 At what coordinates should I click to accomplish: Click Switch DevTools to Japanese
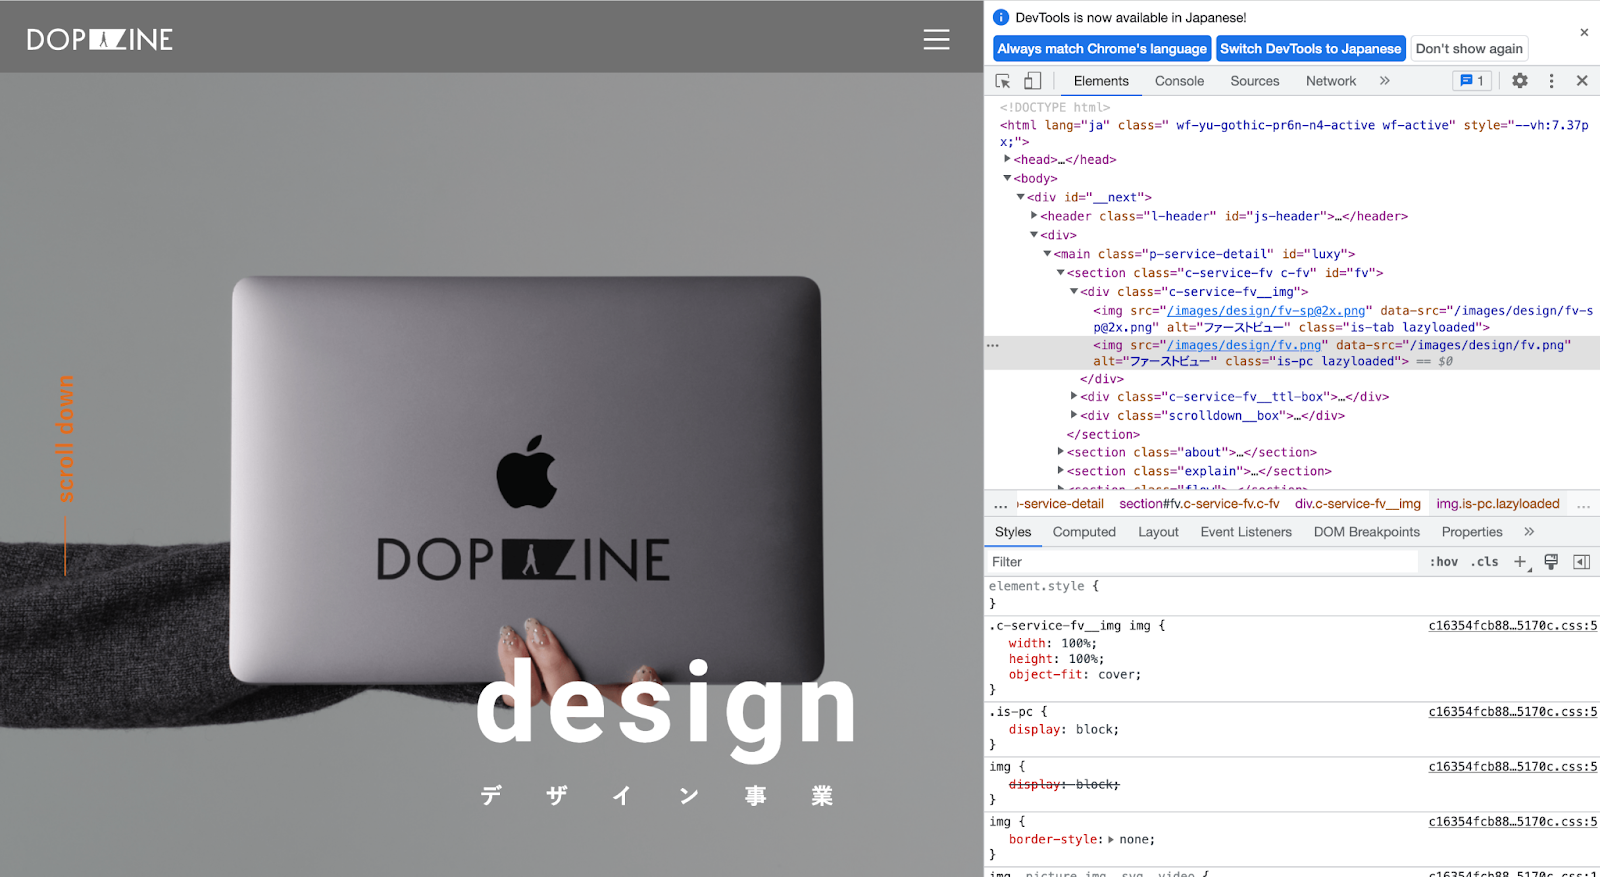tap(1310, 48)
